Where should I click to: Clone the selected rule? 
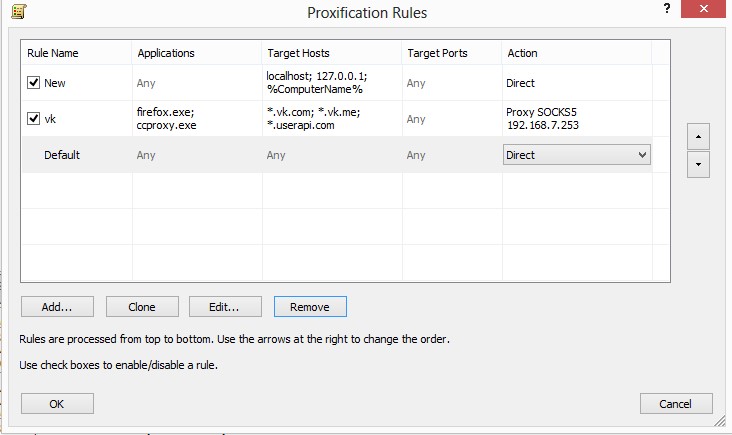pyautogui.click(x=142, y=306)
